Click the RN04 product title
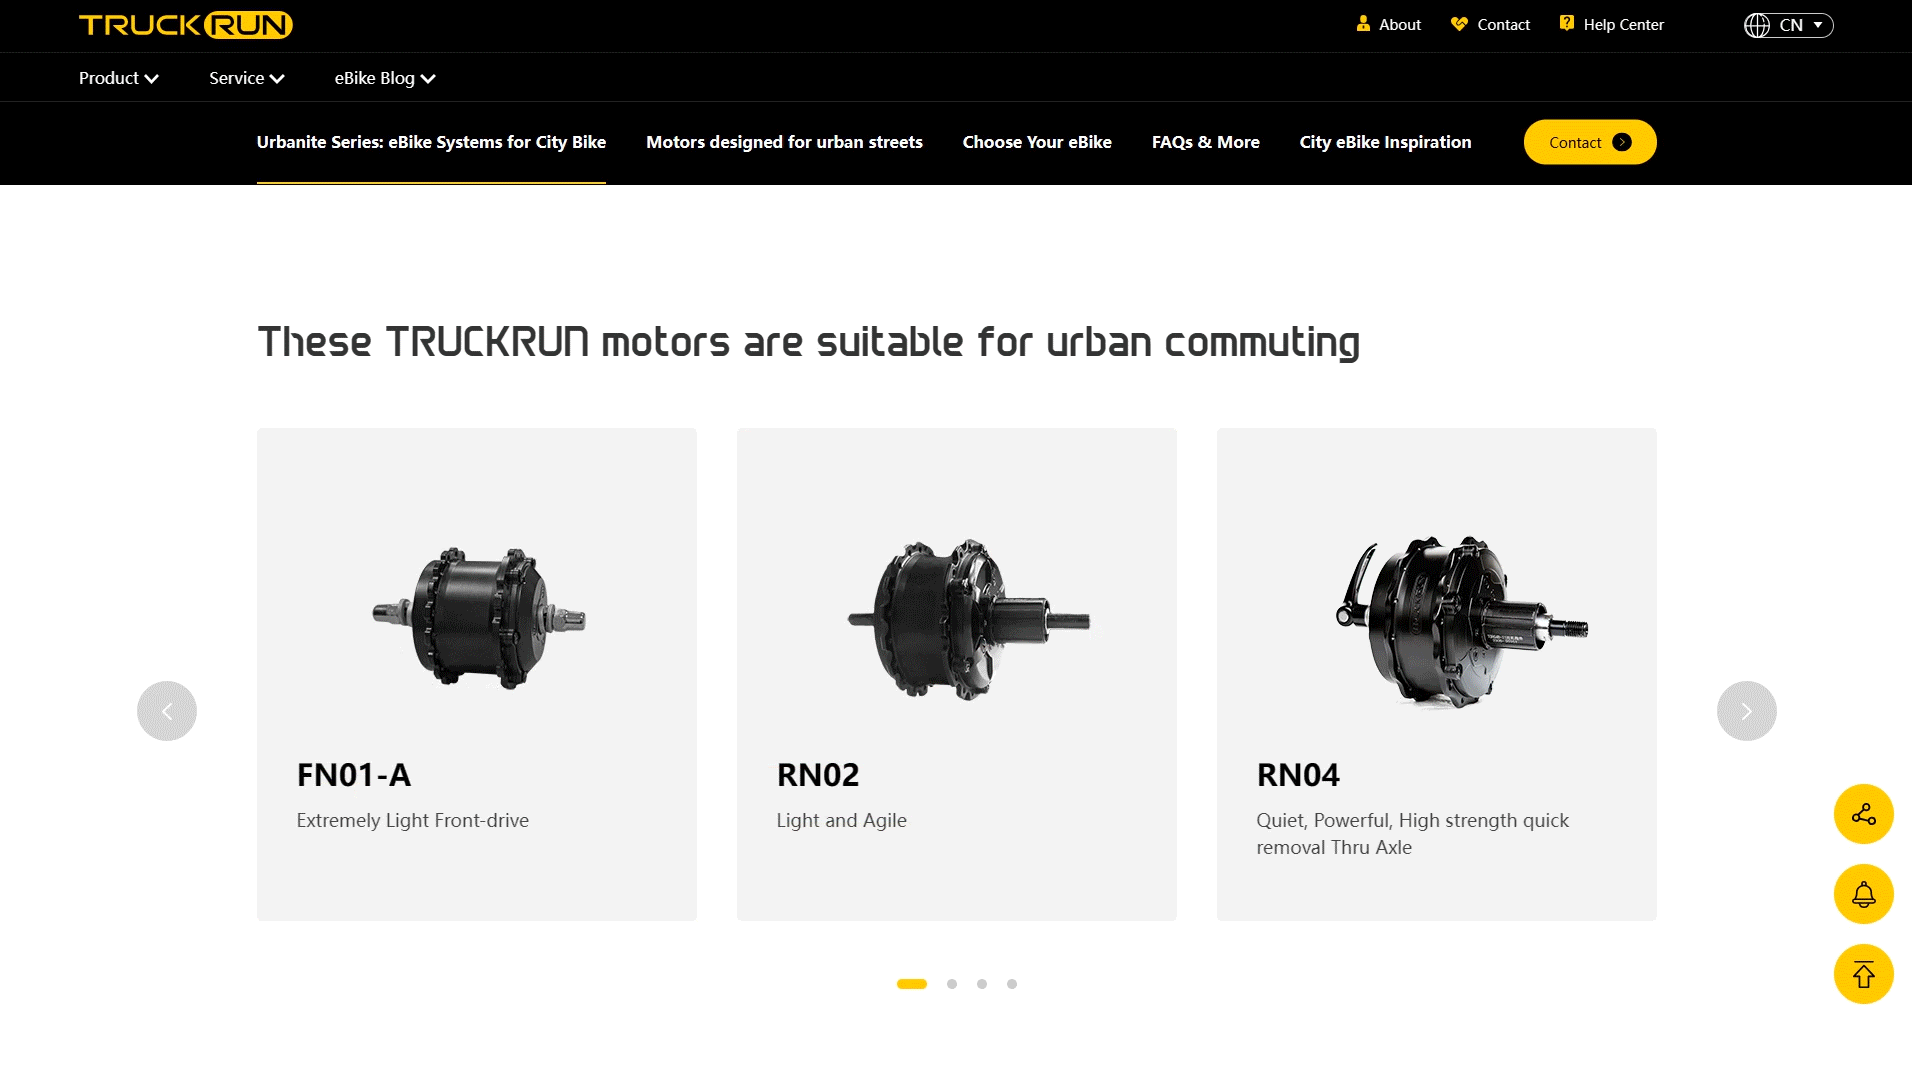 point(1298,775)
